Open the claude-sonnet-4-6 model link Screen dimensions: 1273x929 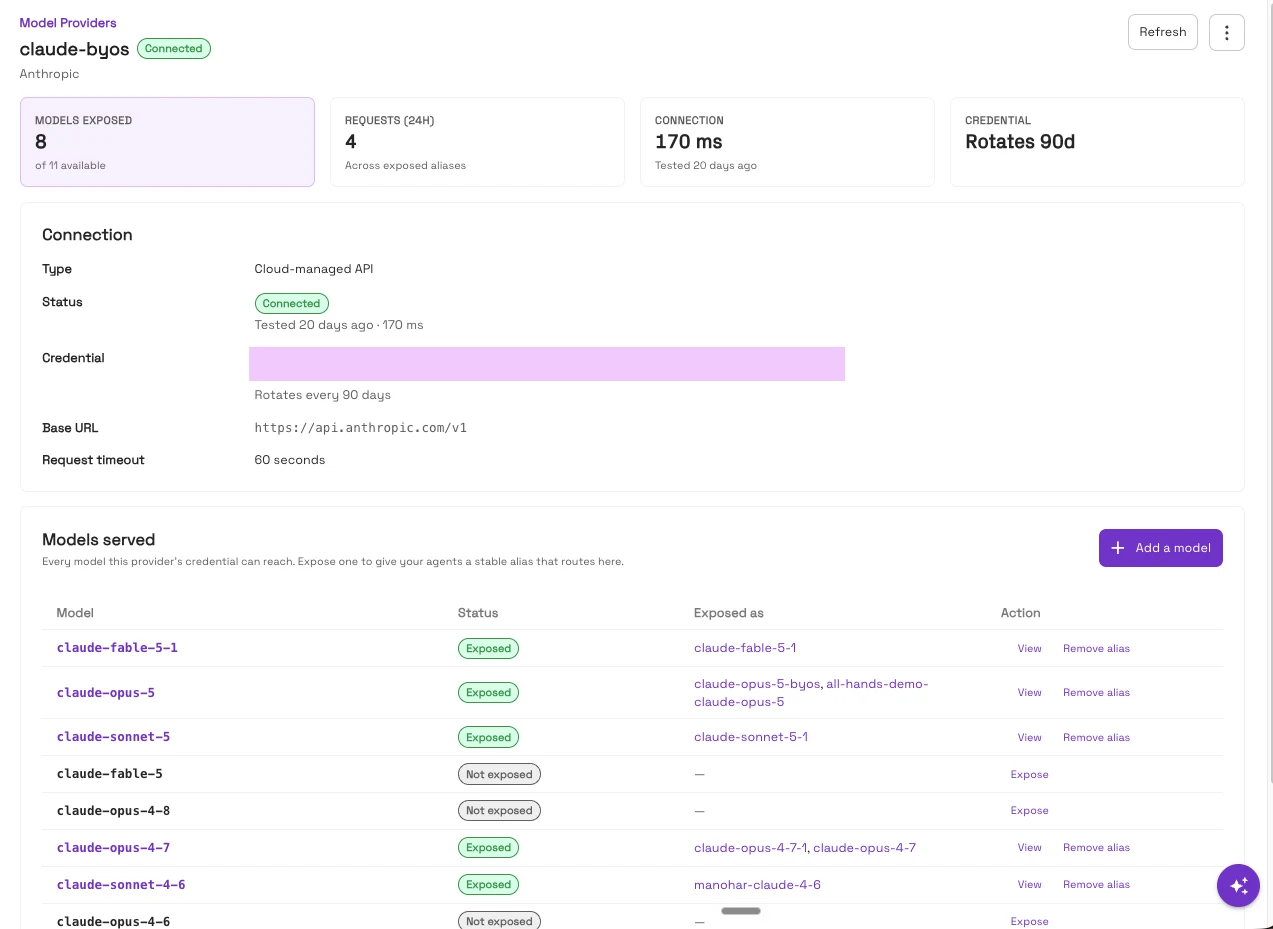pos(121,885)
